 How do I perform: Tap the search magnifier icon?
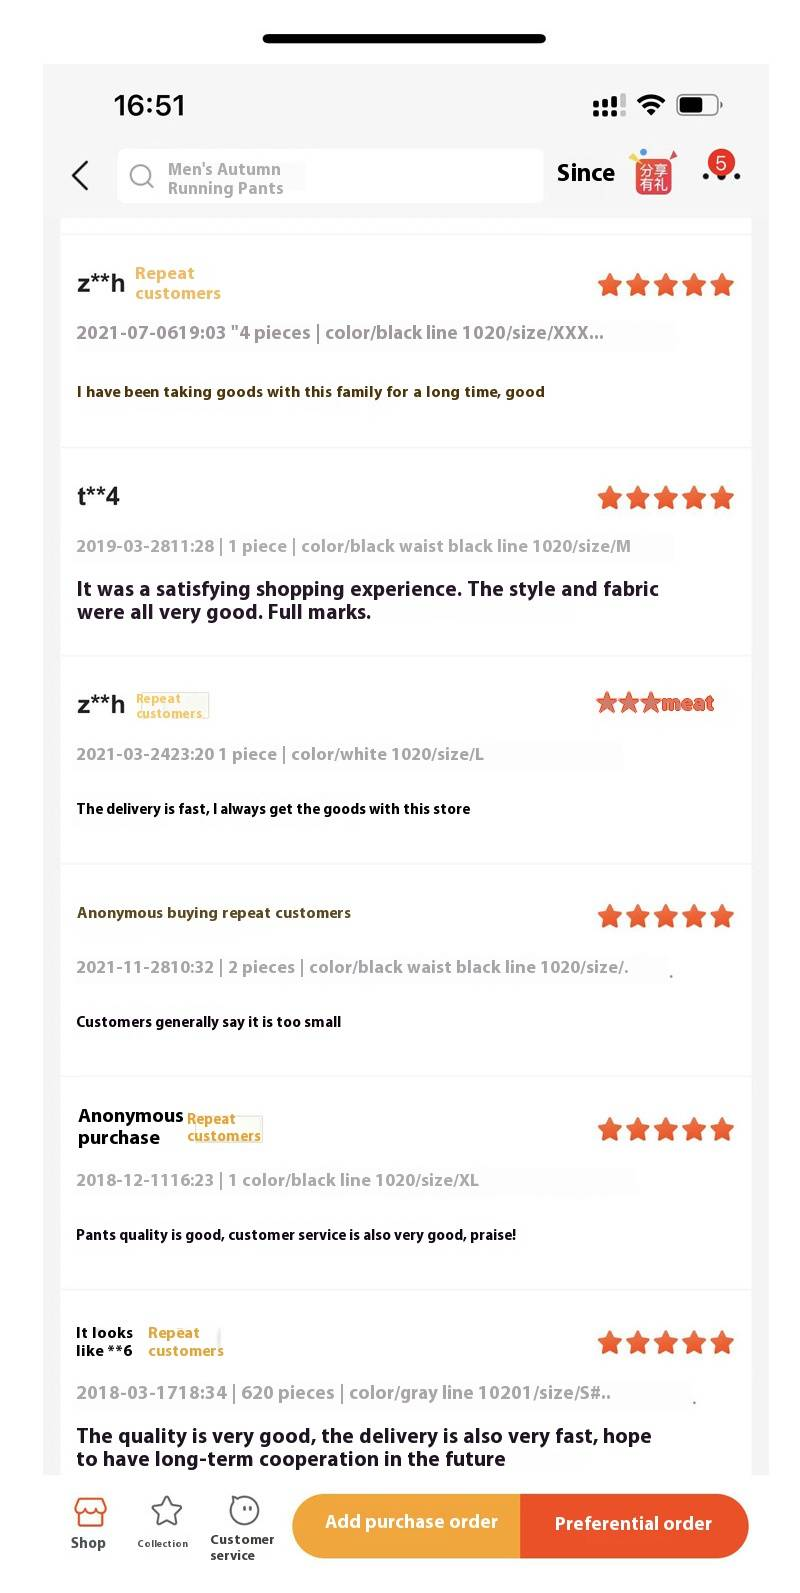click(142, 177)
